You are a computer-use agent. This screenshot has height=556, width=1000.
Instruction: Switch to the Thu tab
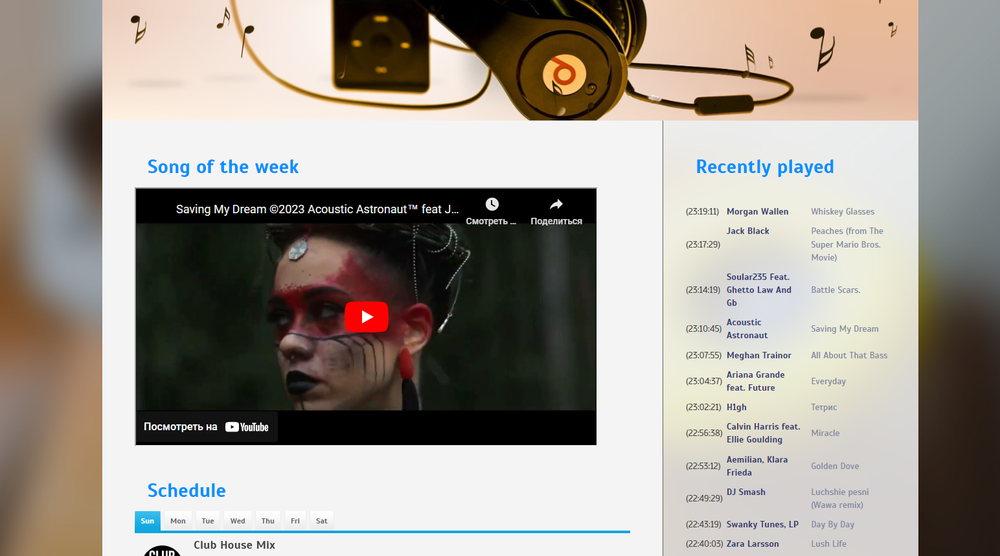click(x=268, y=521)
